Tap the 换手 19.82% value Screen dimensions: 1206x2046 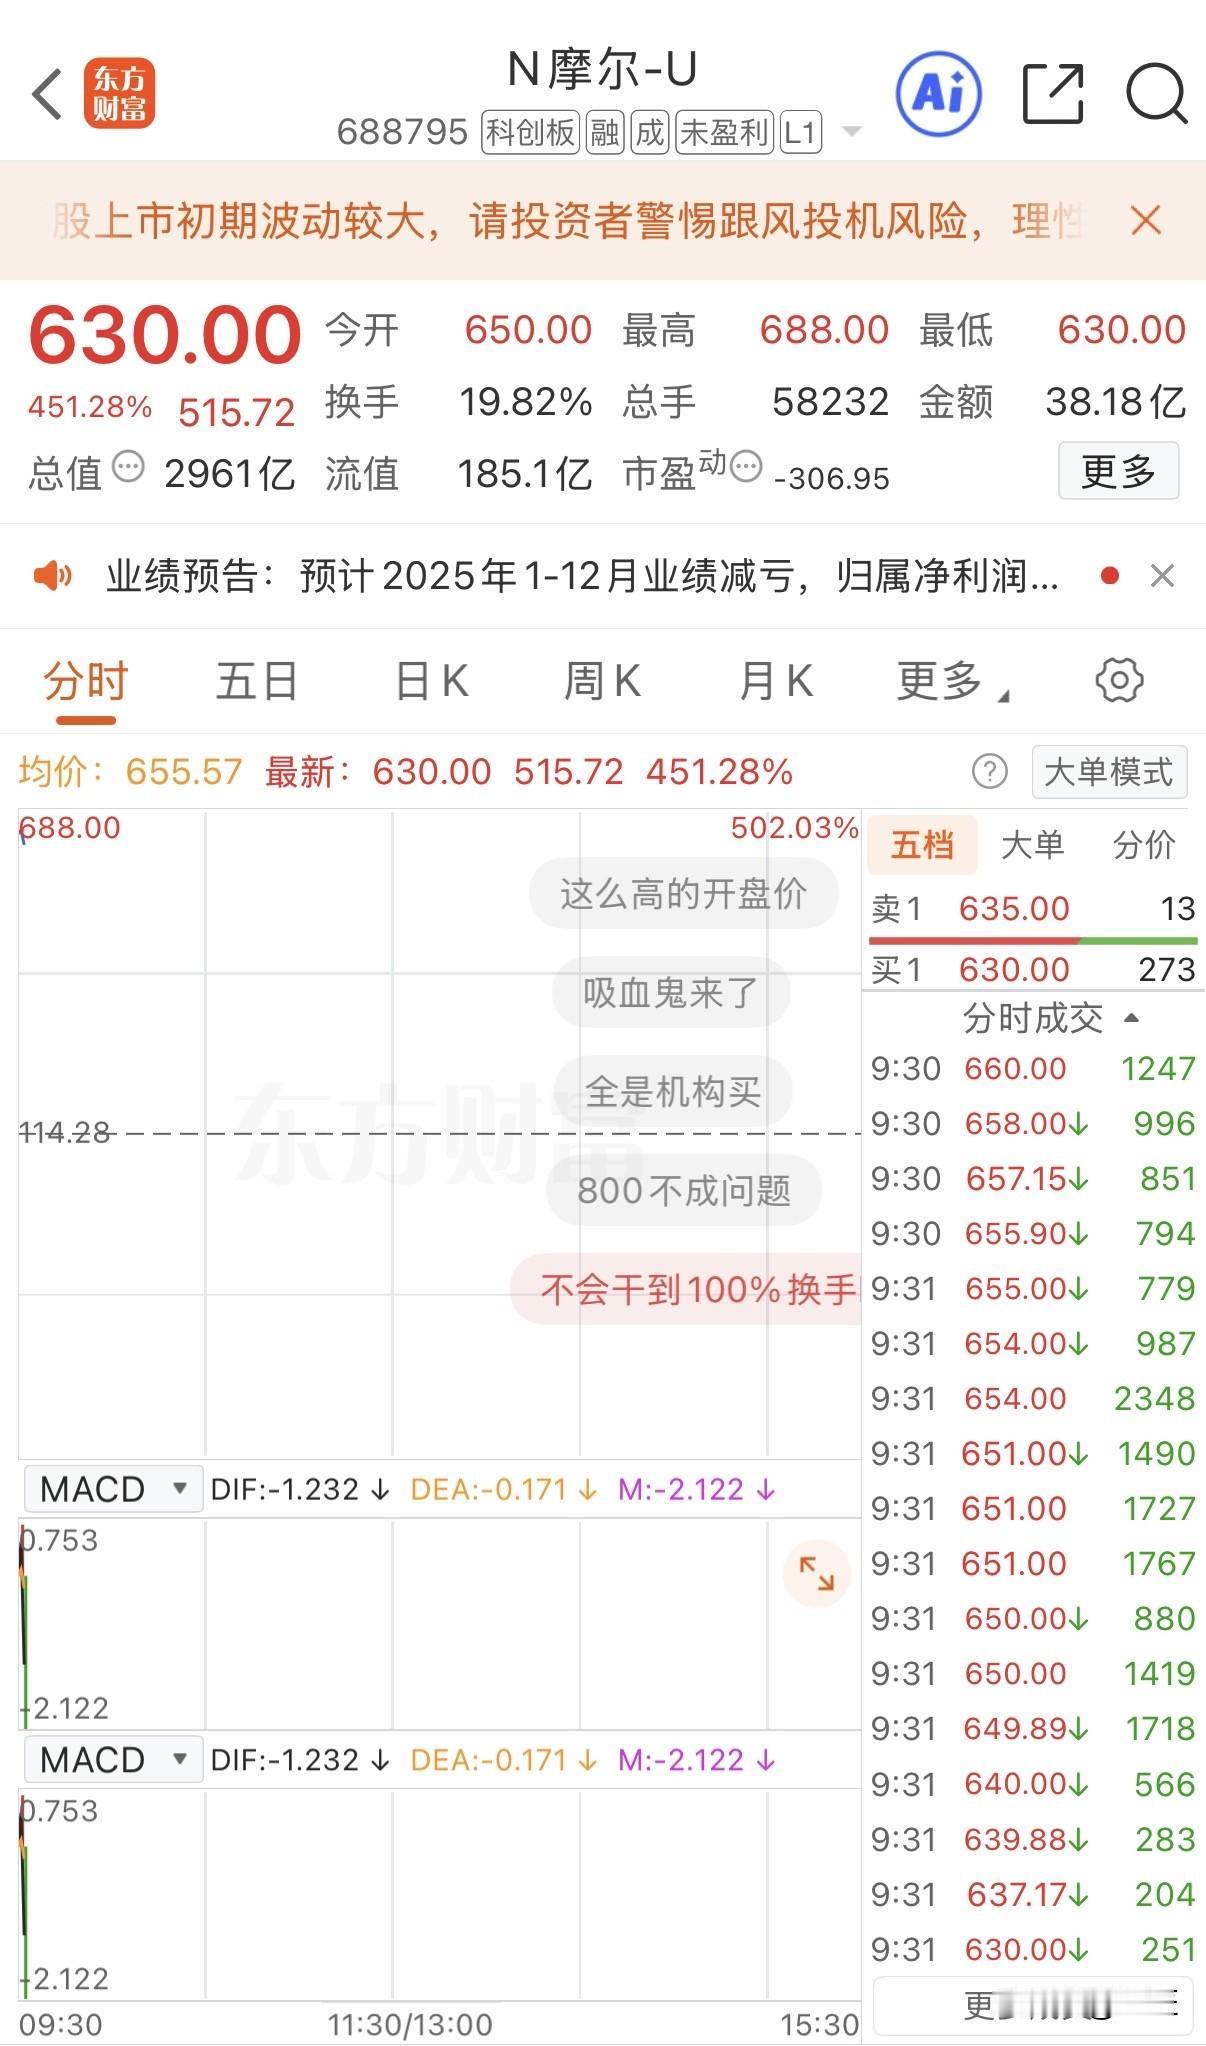[x=526, y=402]
